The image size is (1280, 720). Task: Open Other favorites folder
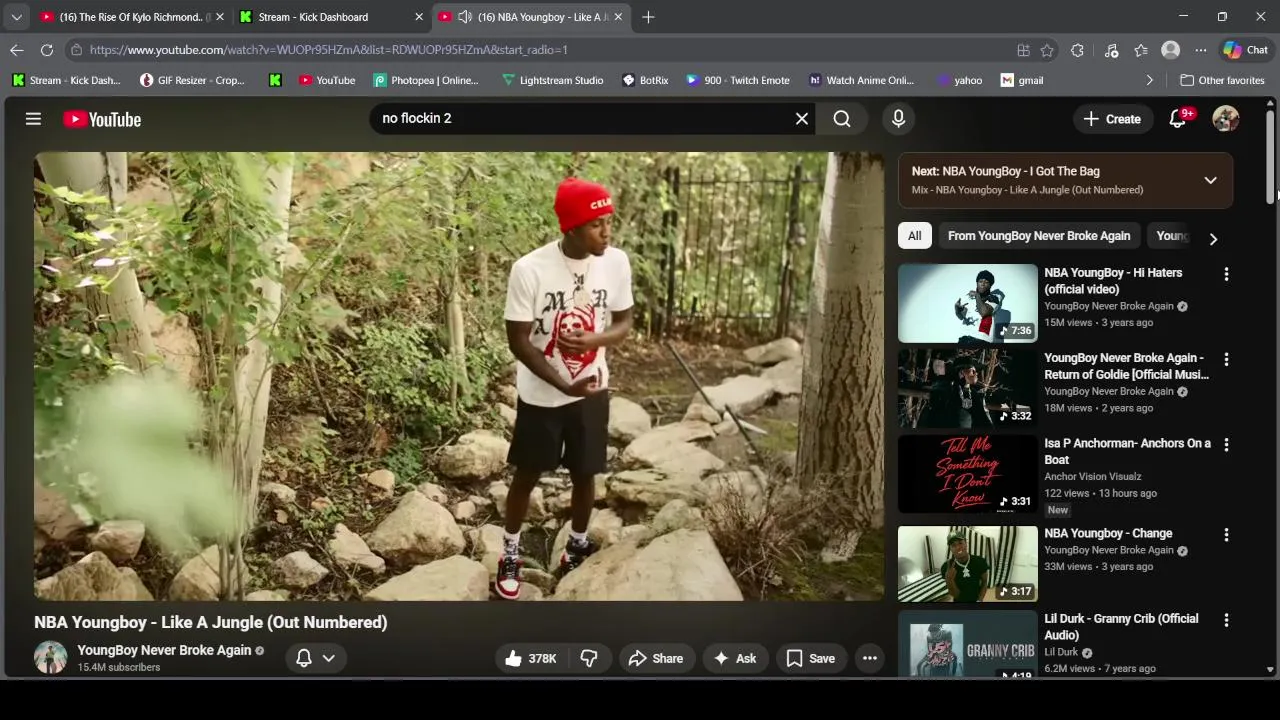[1222, 80]
